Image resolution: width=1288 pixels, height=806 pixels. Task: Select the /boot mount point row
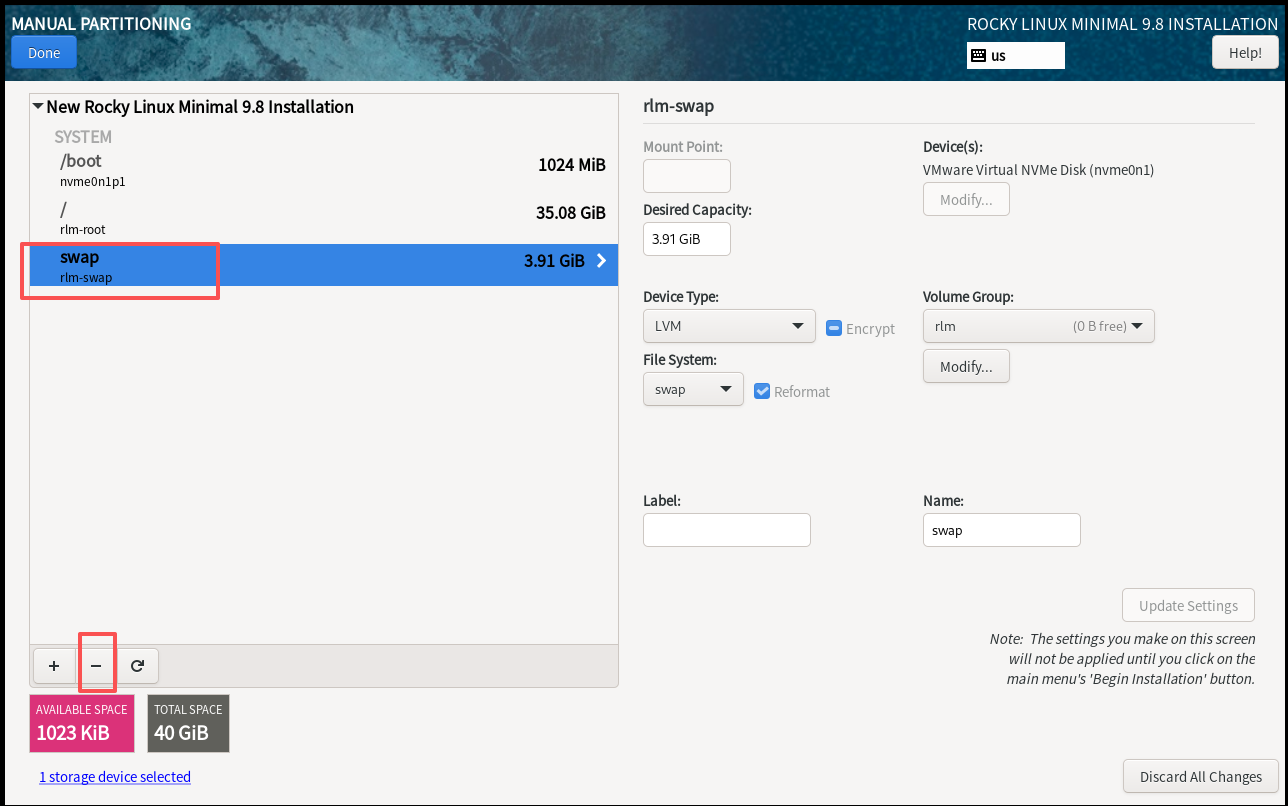click(324, 170)
